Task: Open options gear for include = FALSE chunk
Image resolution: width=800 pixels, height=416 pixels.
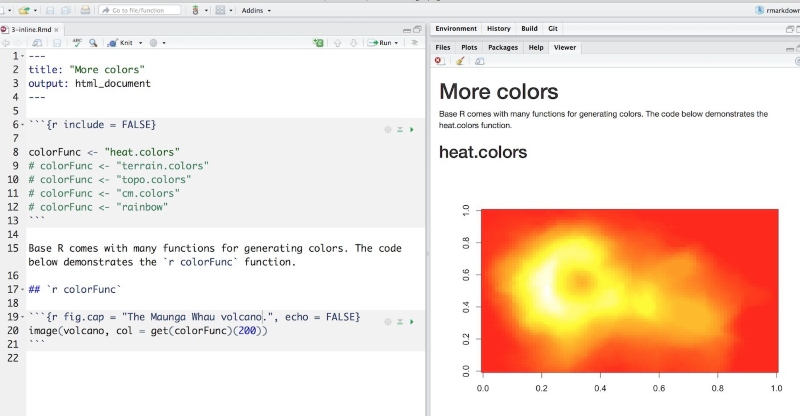Action: (x=388, y=130)
